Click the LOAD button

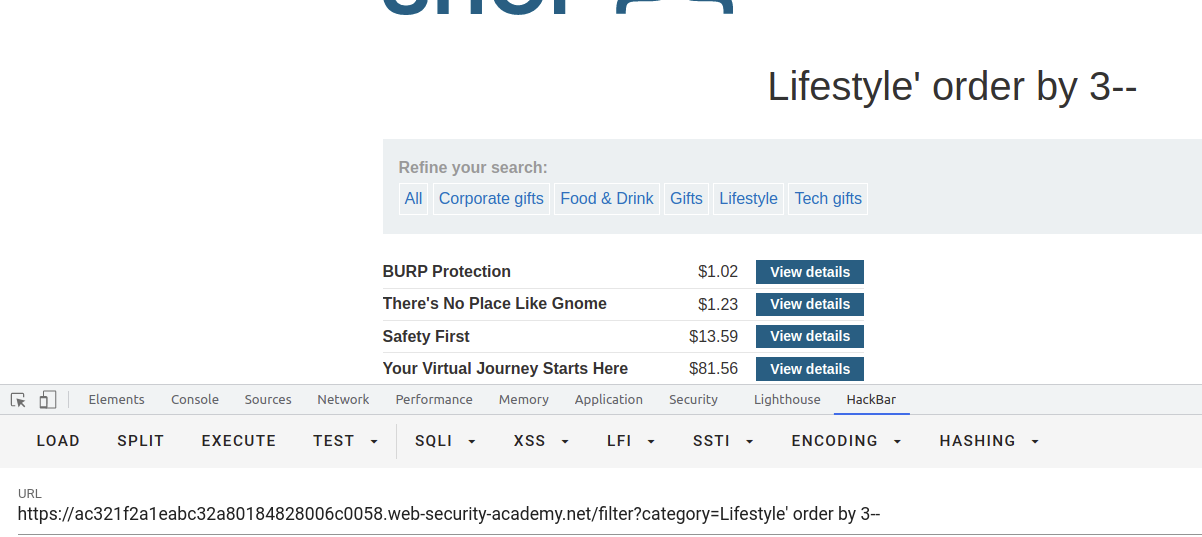[x=58, y=441]
